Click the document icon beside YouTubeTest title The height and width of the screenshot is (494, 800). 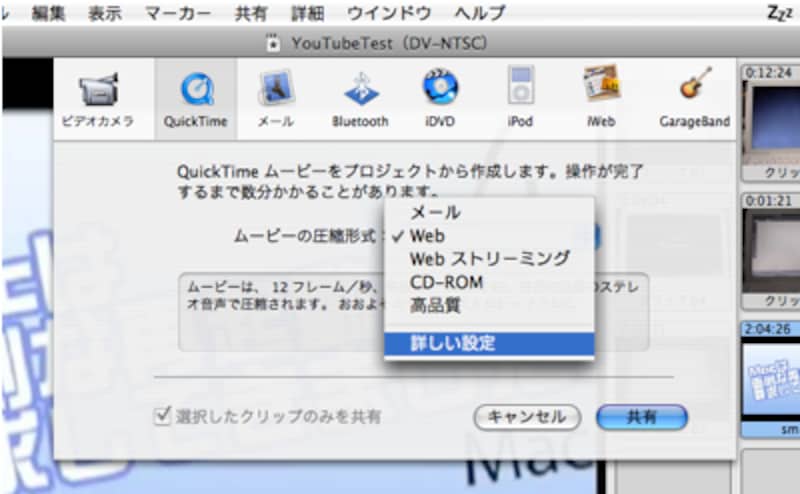click(273, 43)
